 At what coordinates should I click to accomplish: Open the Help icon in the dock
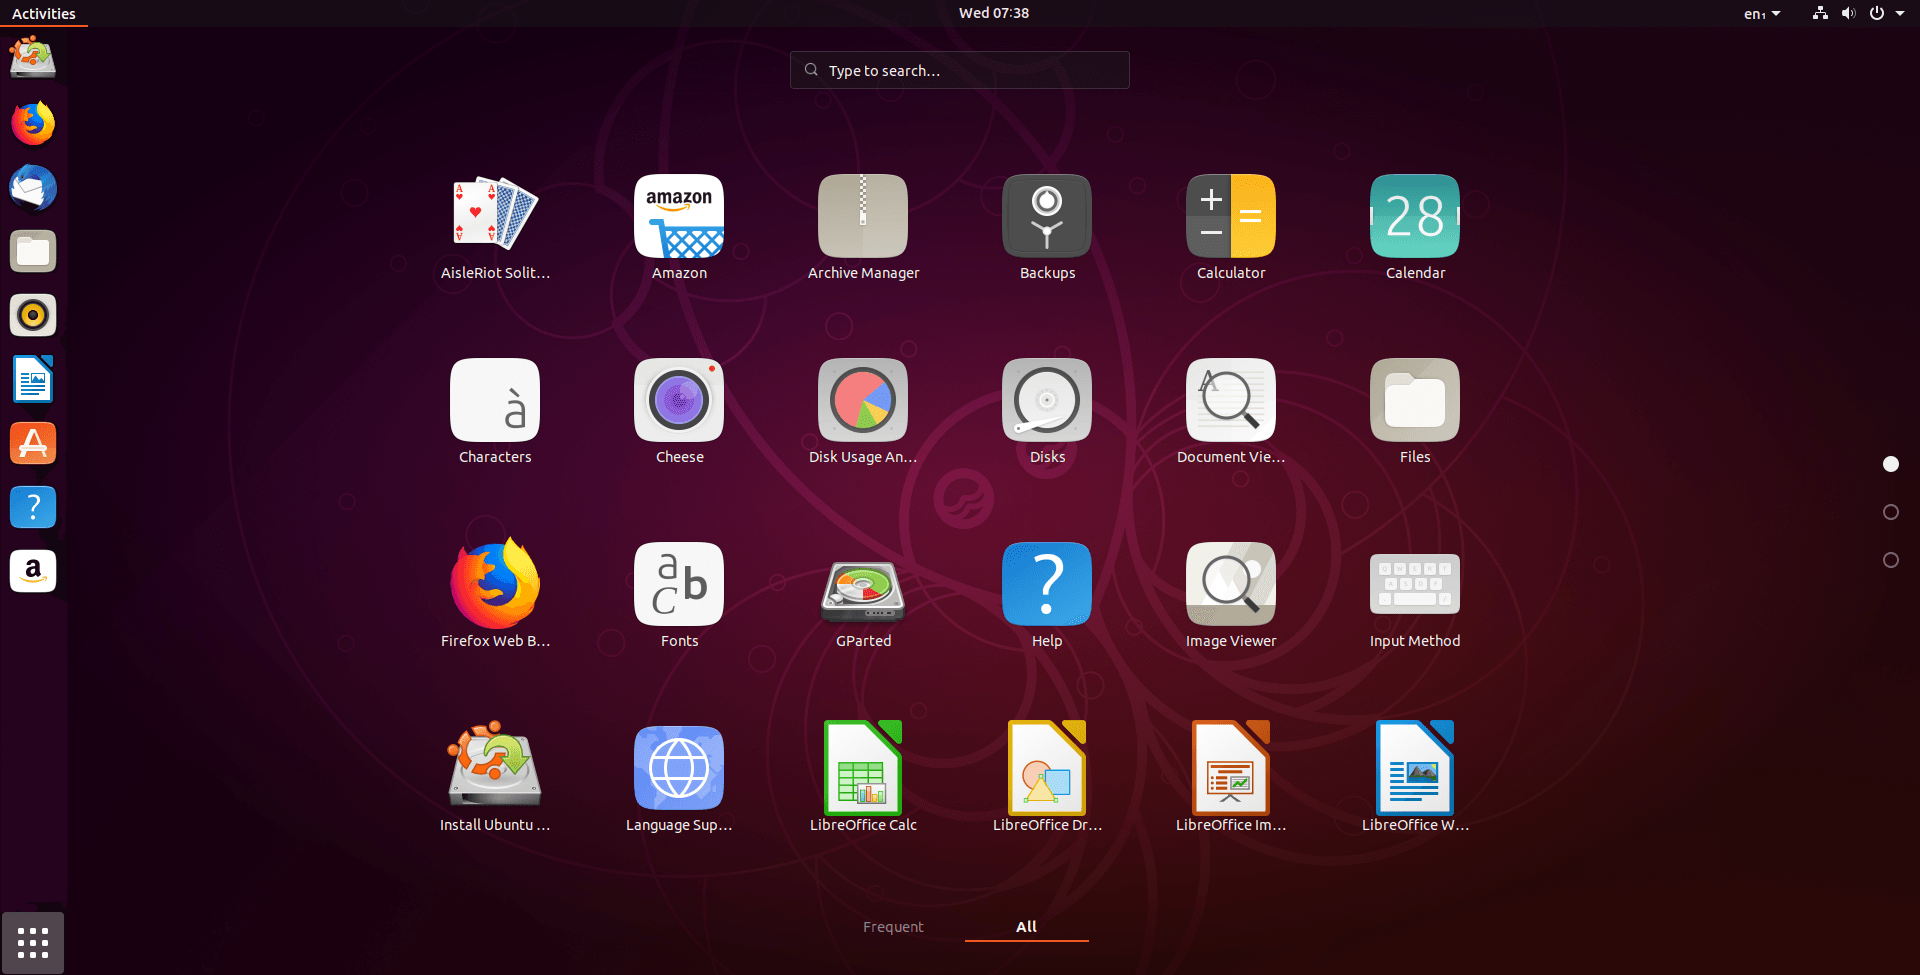pyautogui.click(x=33, y=507)
